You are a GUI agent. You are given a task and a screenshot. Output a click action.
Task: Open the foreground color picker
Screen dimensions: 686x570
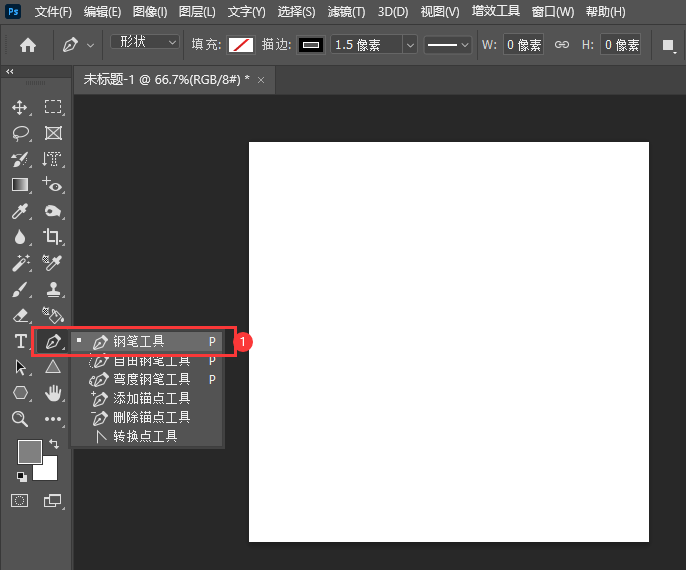pyautogui.click(x=30, y=452)
